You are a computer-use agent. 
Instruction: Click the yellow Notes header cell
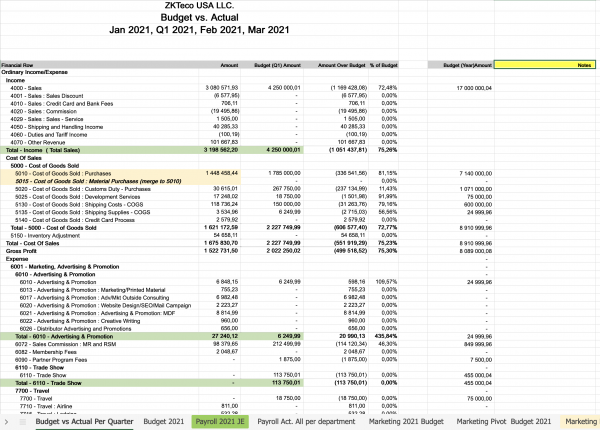click(546, 64)
